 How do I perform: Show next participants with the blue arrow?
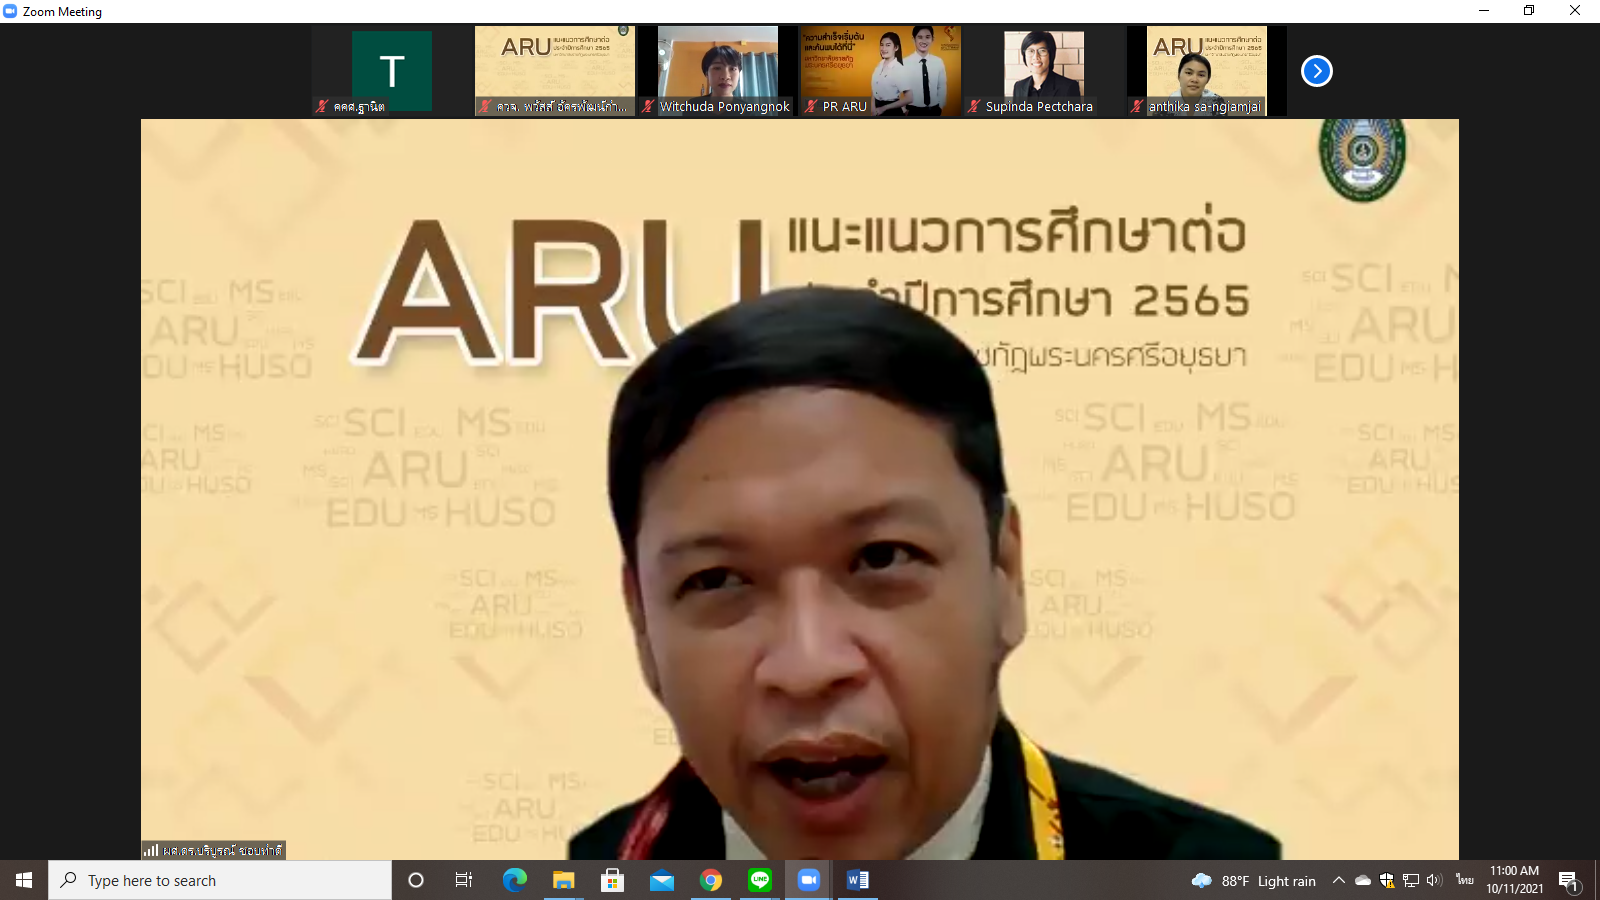click(1316, 71)
